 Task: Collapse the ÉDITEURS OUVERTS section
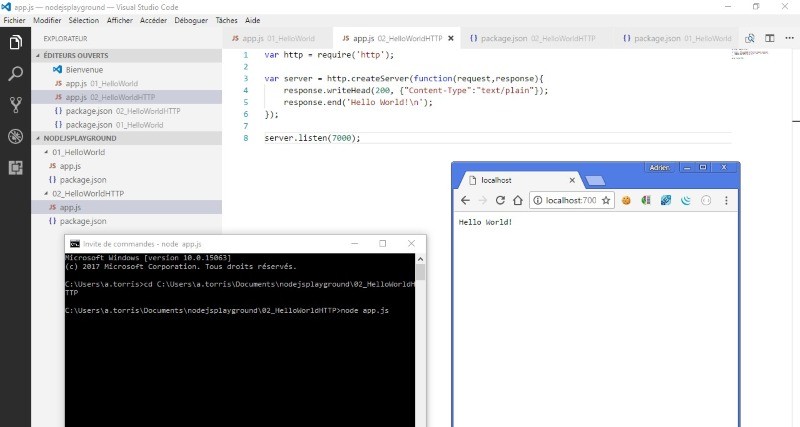37,55
